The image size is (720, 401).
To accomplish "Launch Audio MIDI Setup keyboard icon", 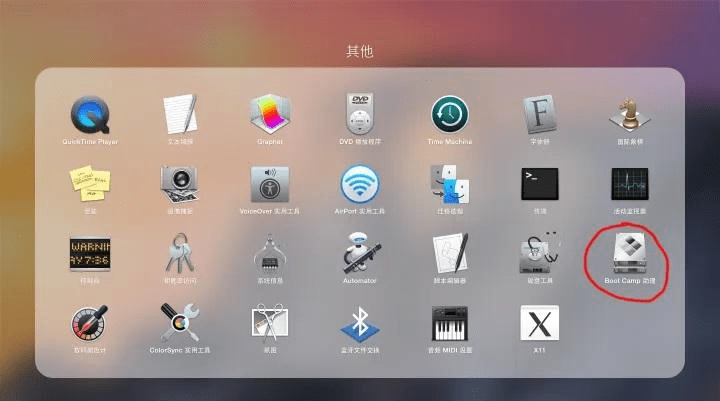I will 450,323.
